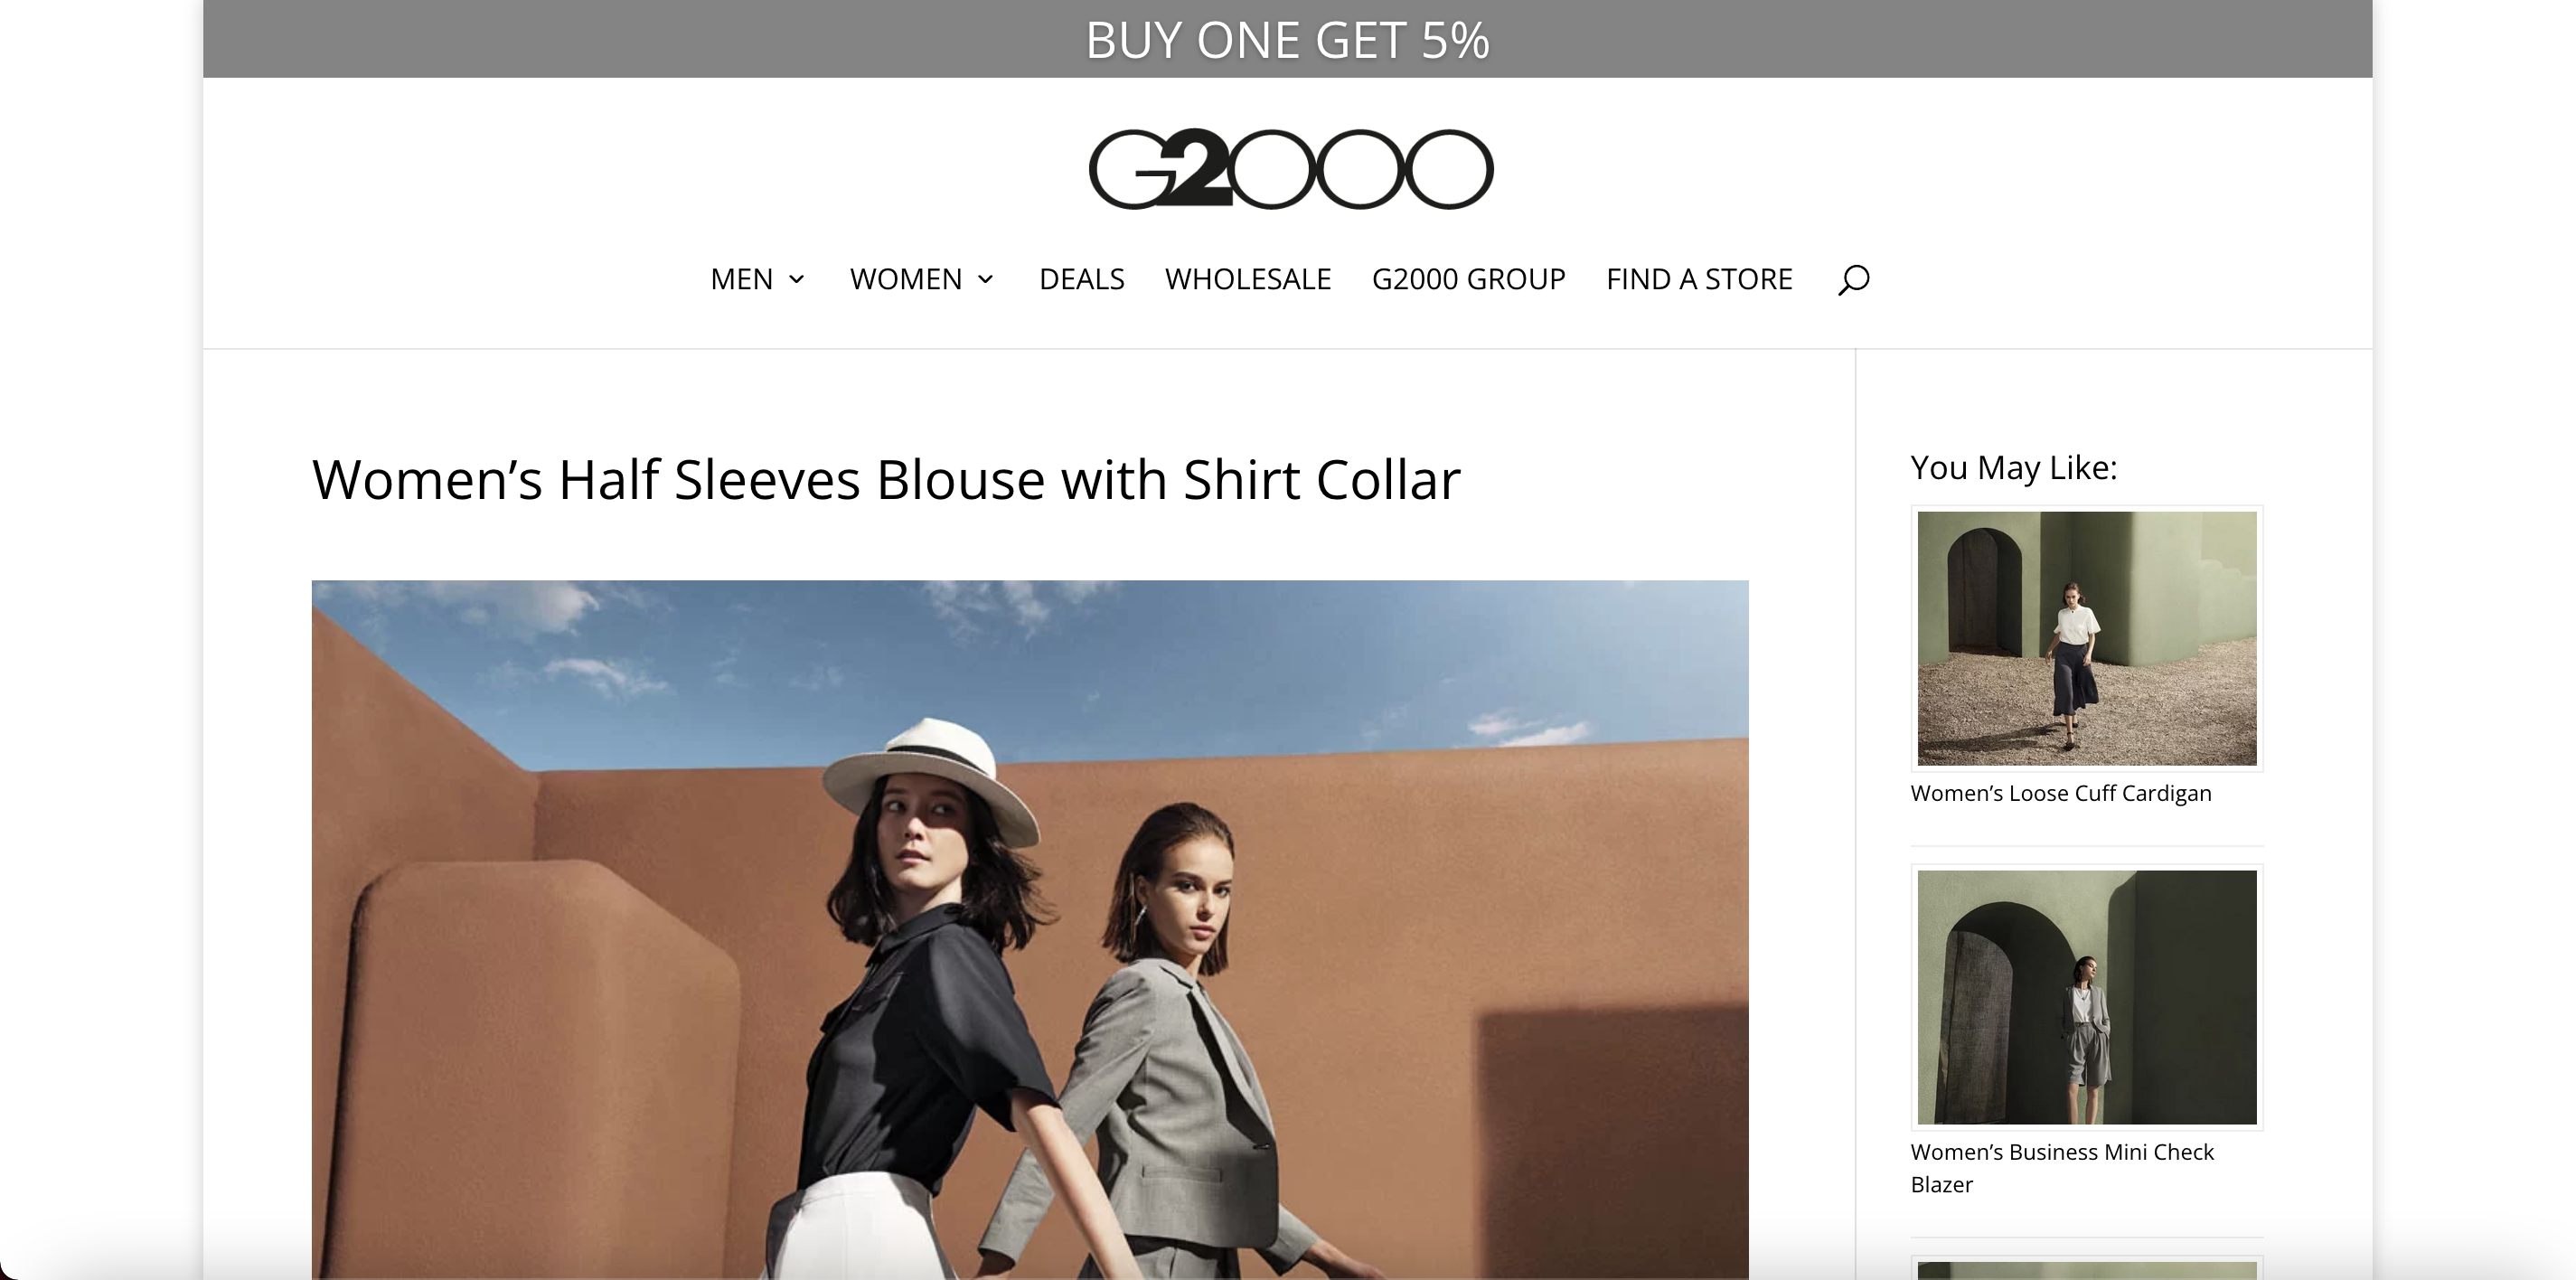Open the WOMEN navigation item

(x=906, y=279)
